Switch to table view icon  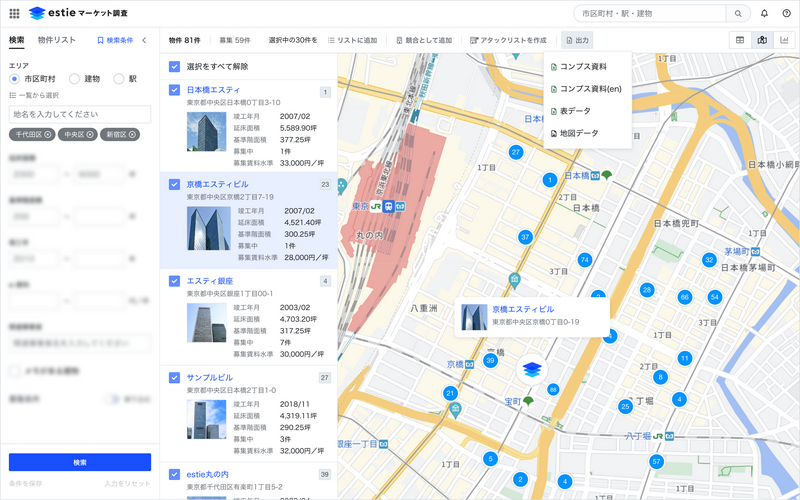(x=740, y=40)
